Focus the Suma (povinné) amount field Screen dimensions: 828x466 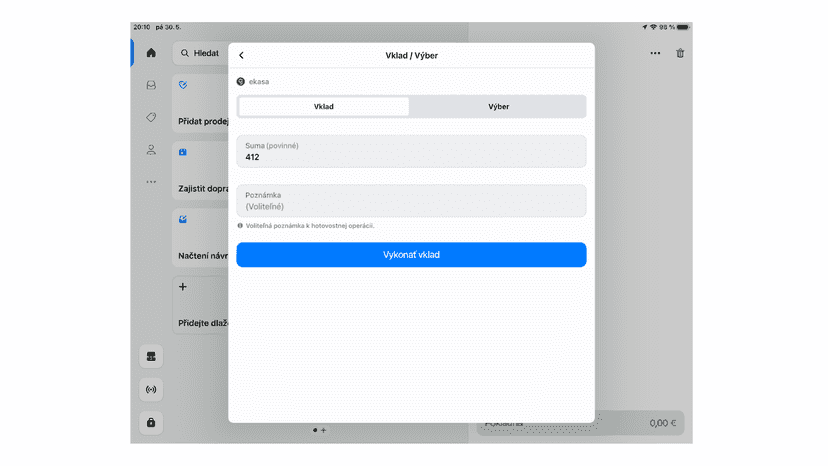pos(411,151)
